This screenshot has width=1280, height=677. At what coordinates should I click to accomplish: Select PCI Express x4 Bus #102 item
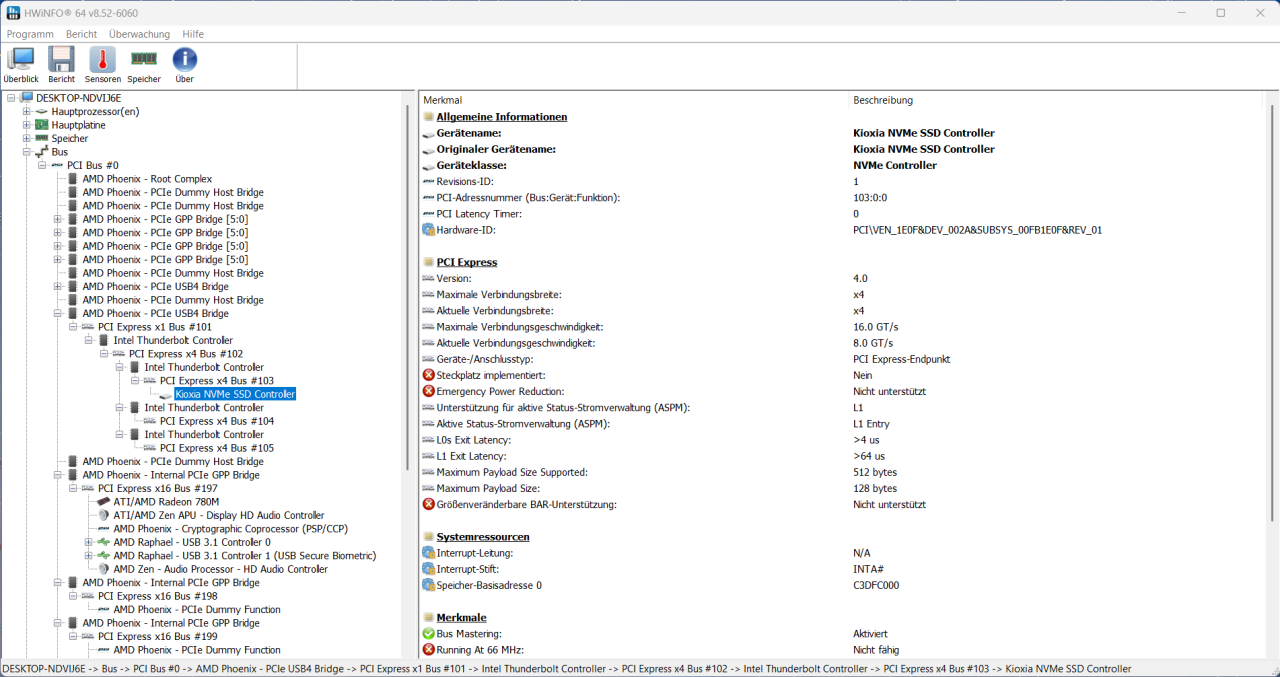[185, 354]
